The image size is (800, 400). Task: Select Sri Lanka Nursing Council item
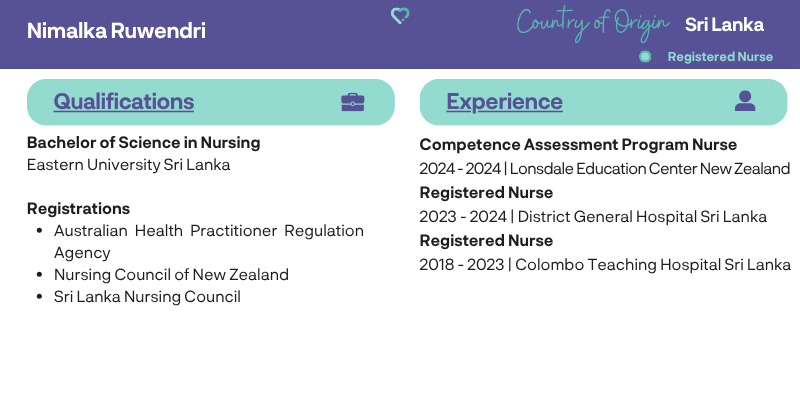147,296
